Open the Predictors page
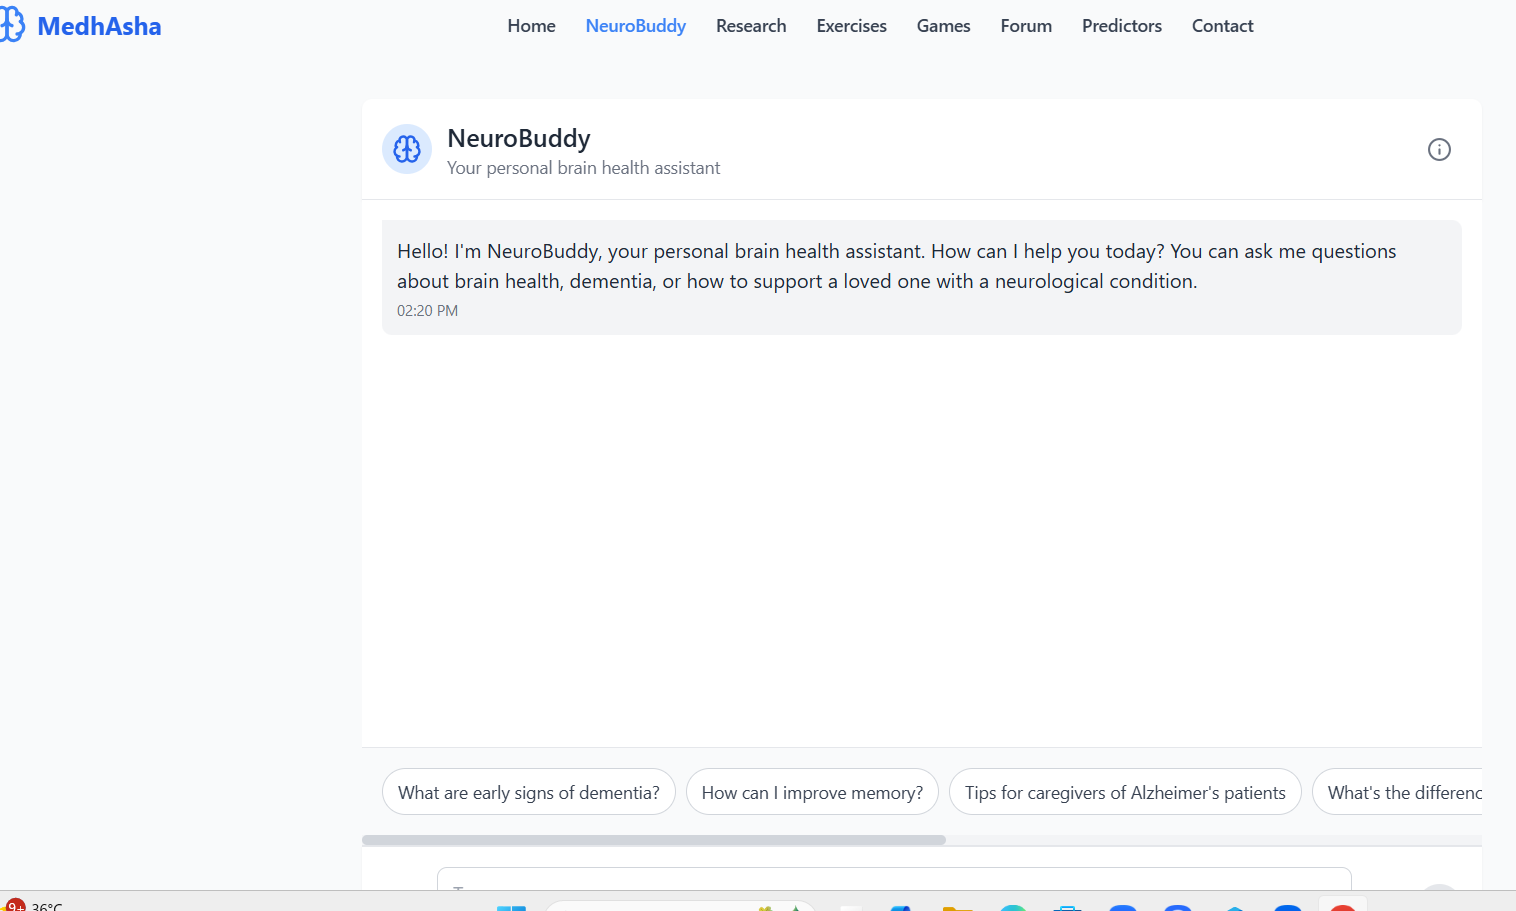 [x=1122, y=26]
